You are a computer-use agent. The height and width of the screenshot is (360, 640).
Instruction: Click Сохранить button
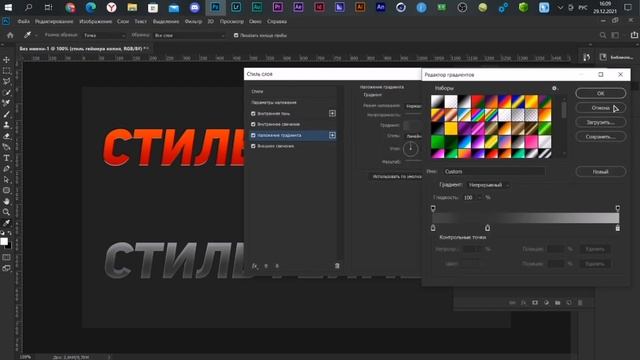(600, 137)
